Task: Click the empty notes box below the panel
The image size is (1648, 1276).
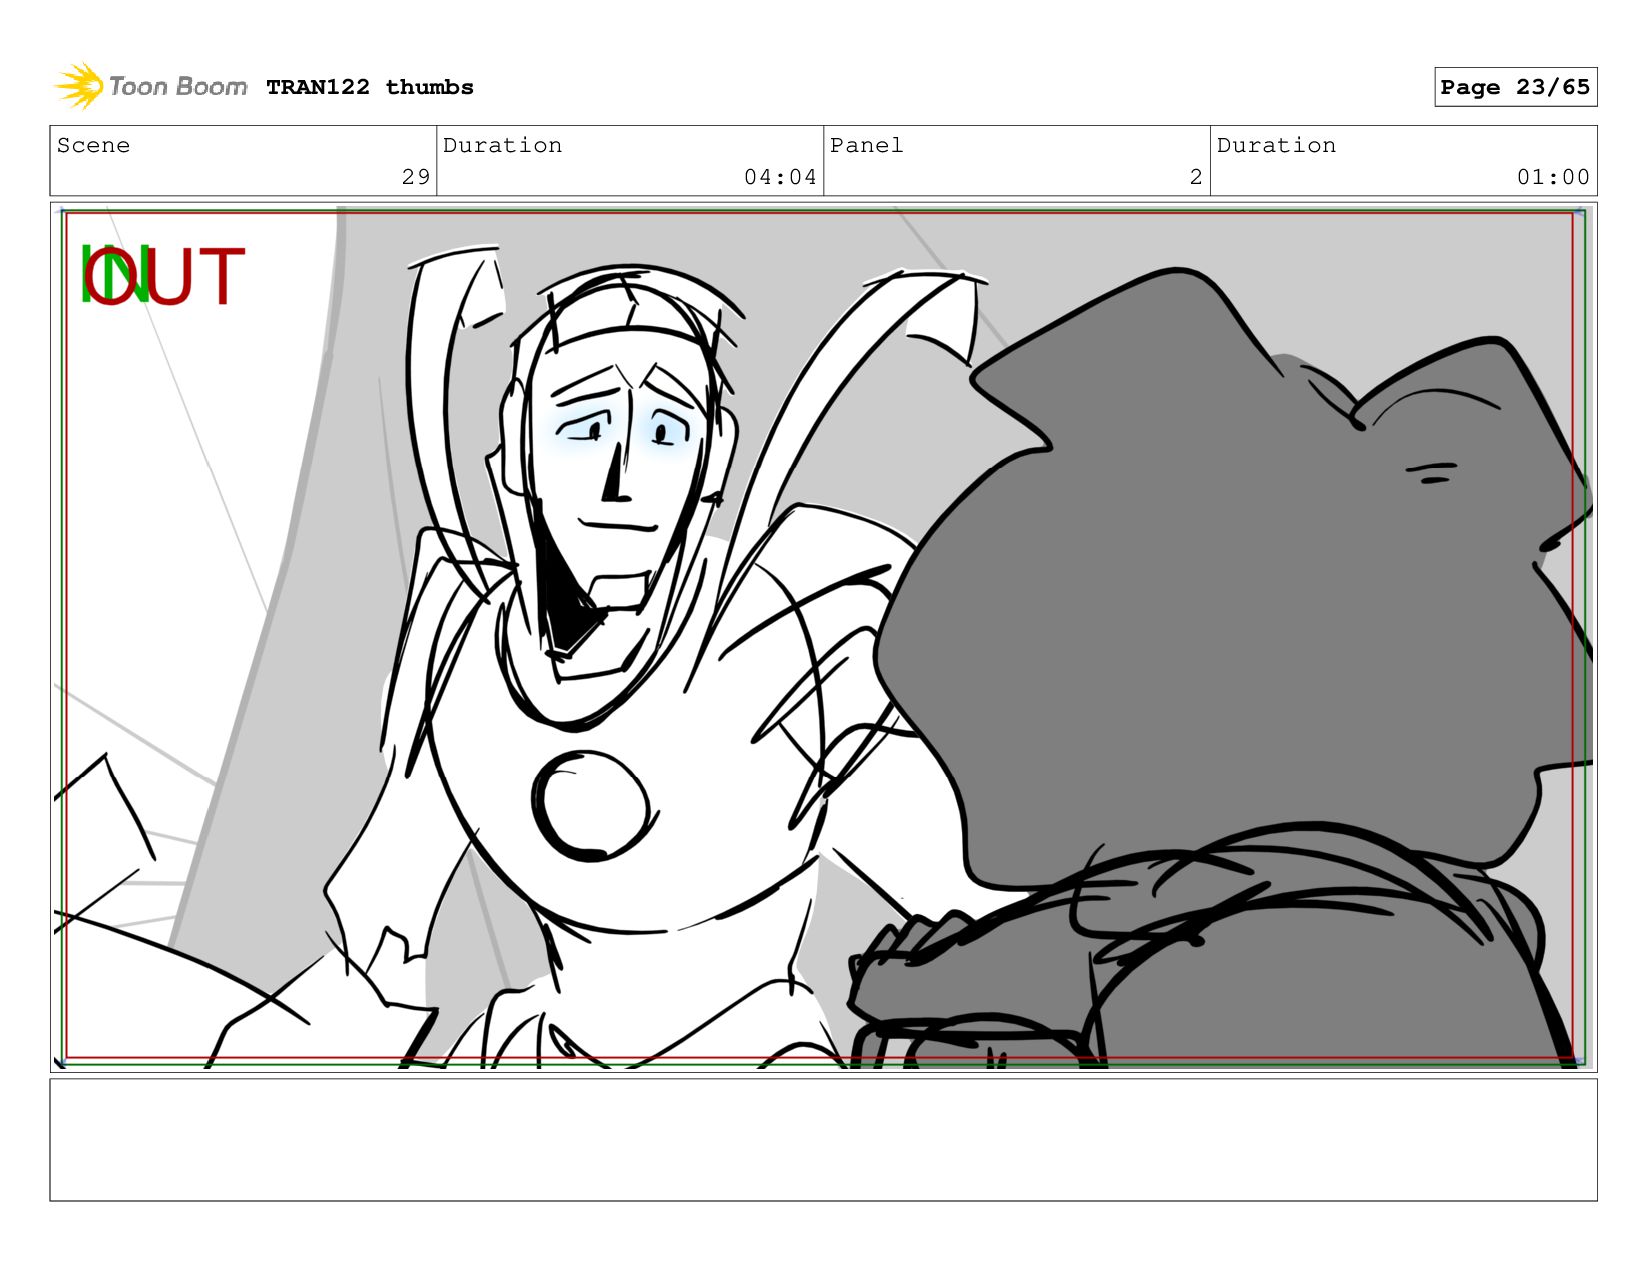Action: point(823,1139)
